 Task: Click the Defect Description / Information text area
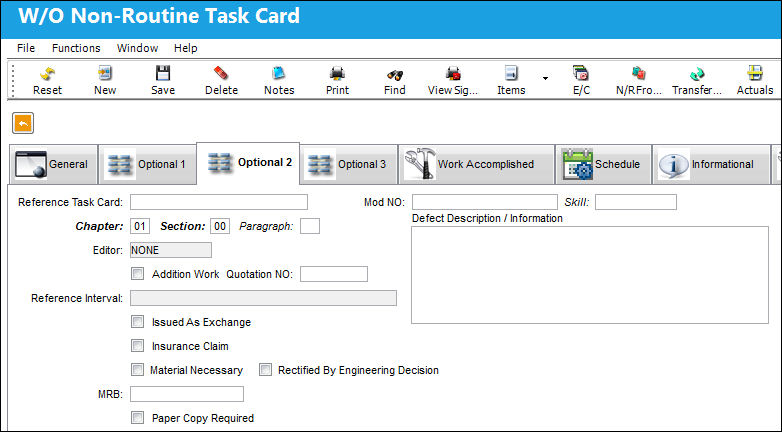(x=590, y=275)
